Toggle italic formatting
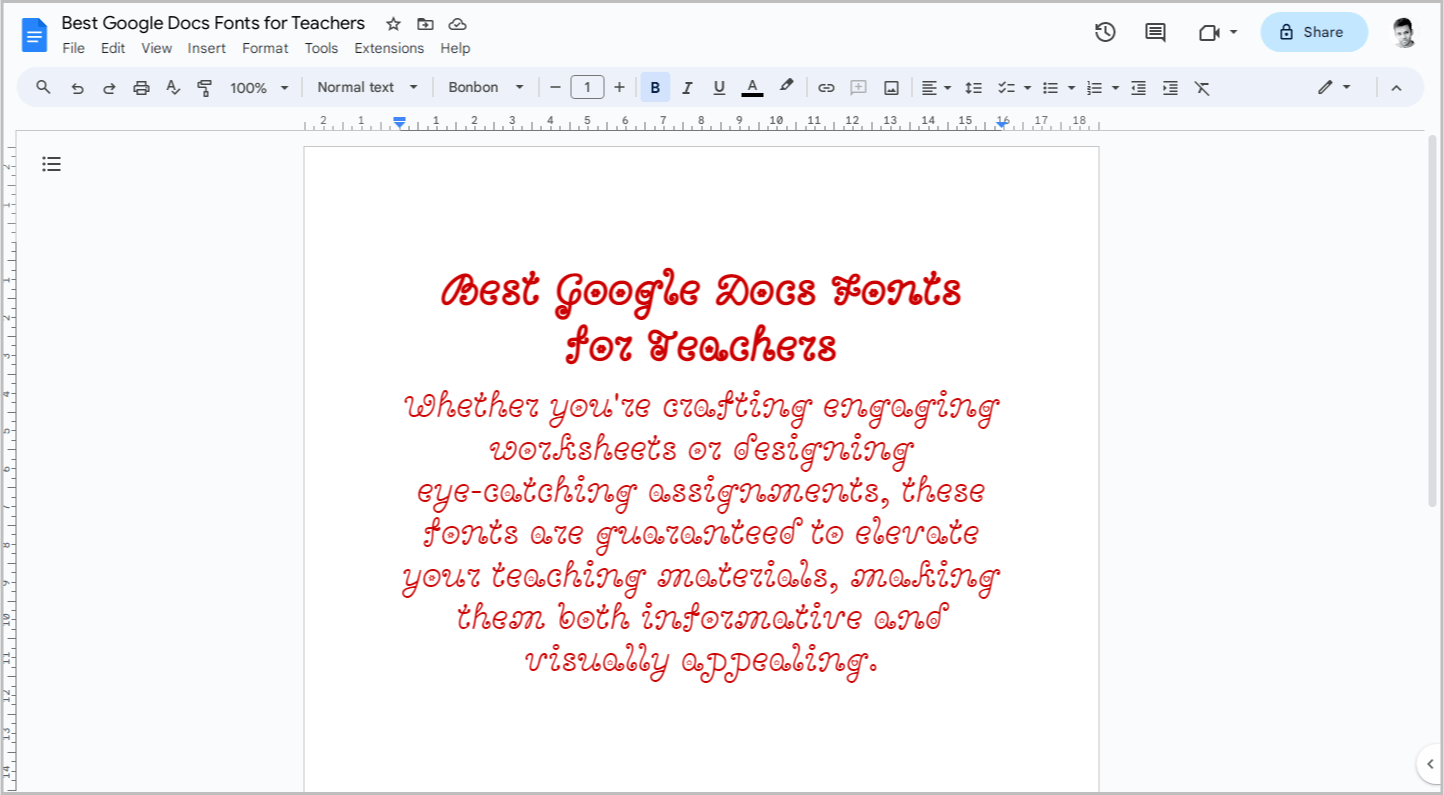This screenshot has width=1444, height=795. (687, 87)
